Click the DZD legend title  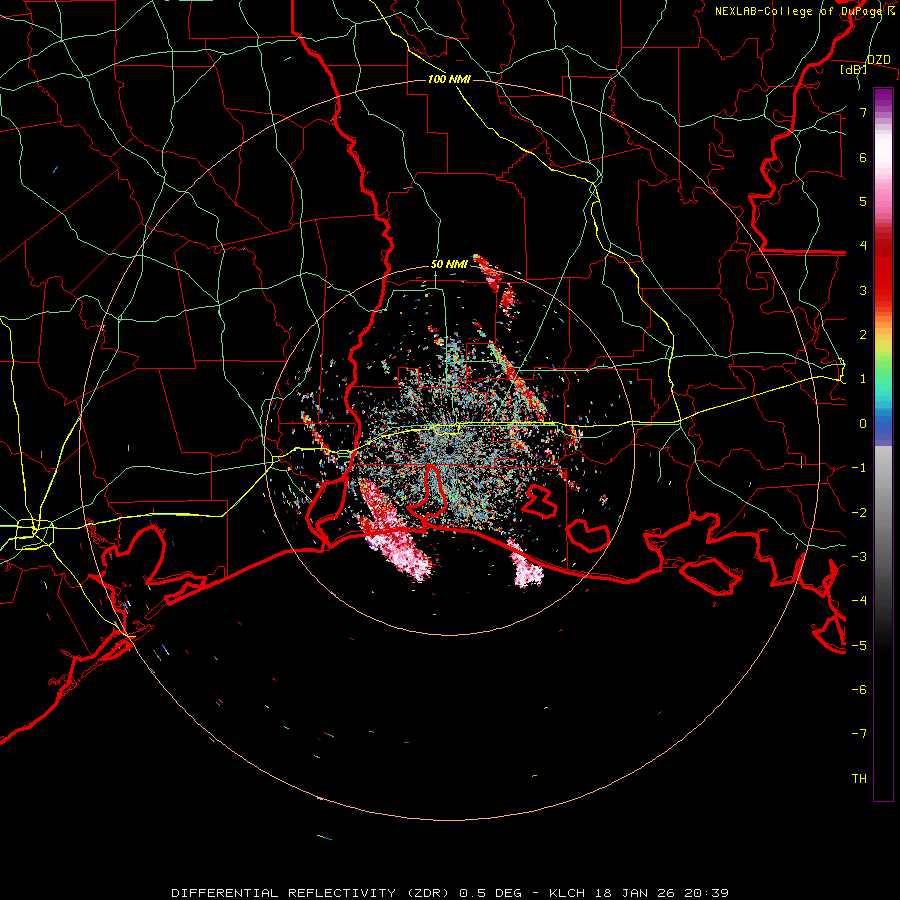click(x=879, y=60)
